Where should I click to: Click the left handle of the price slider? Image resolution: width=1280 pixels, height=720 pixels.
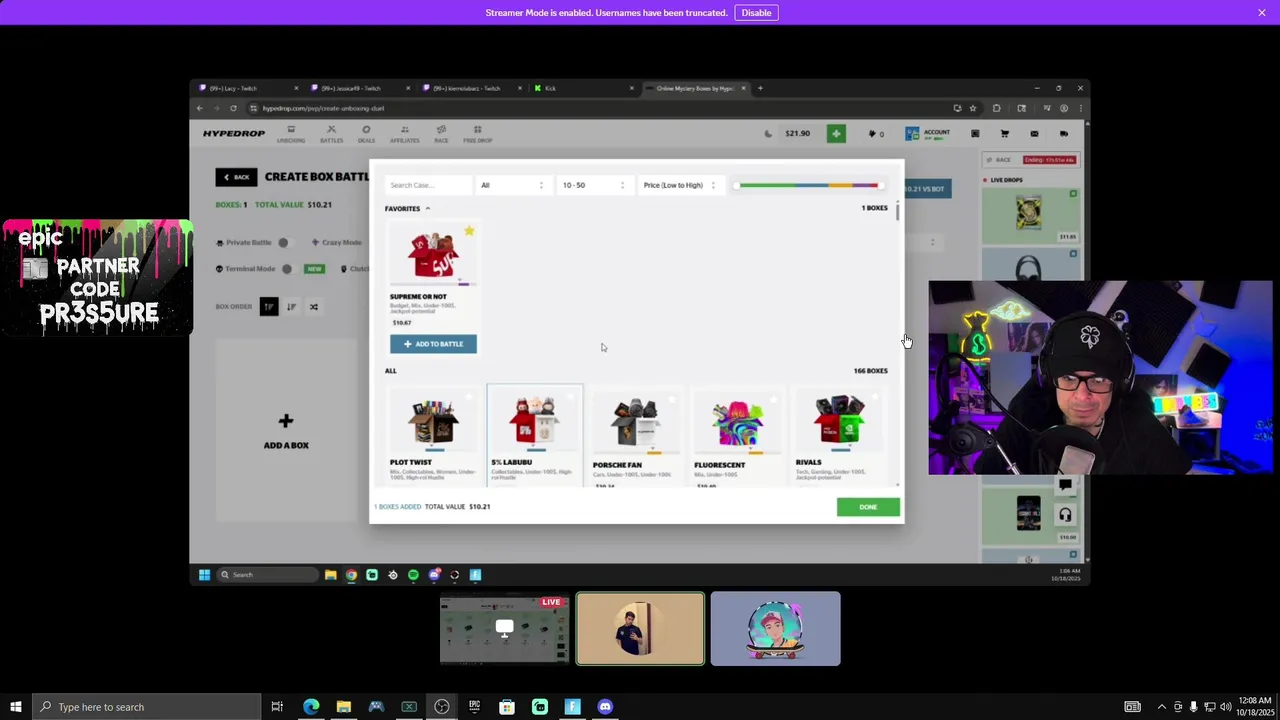737,185
